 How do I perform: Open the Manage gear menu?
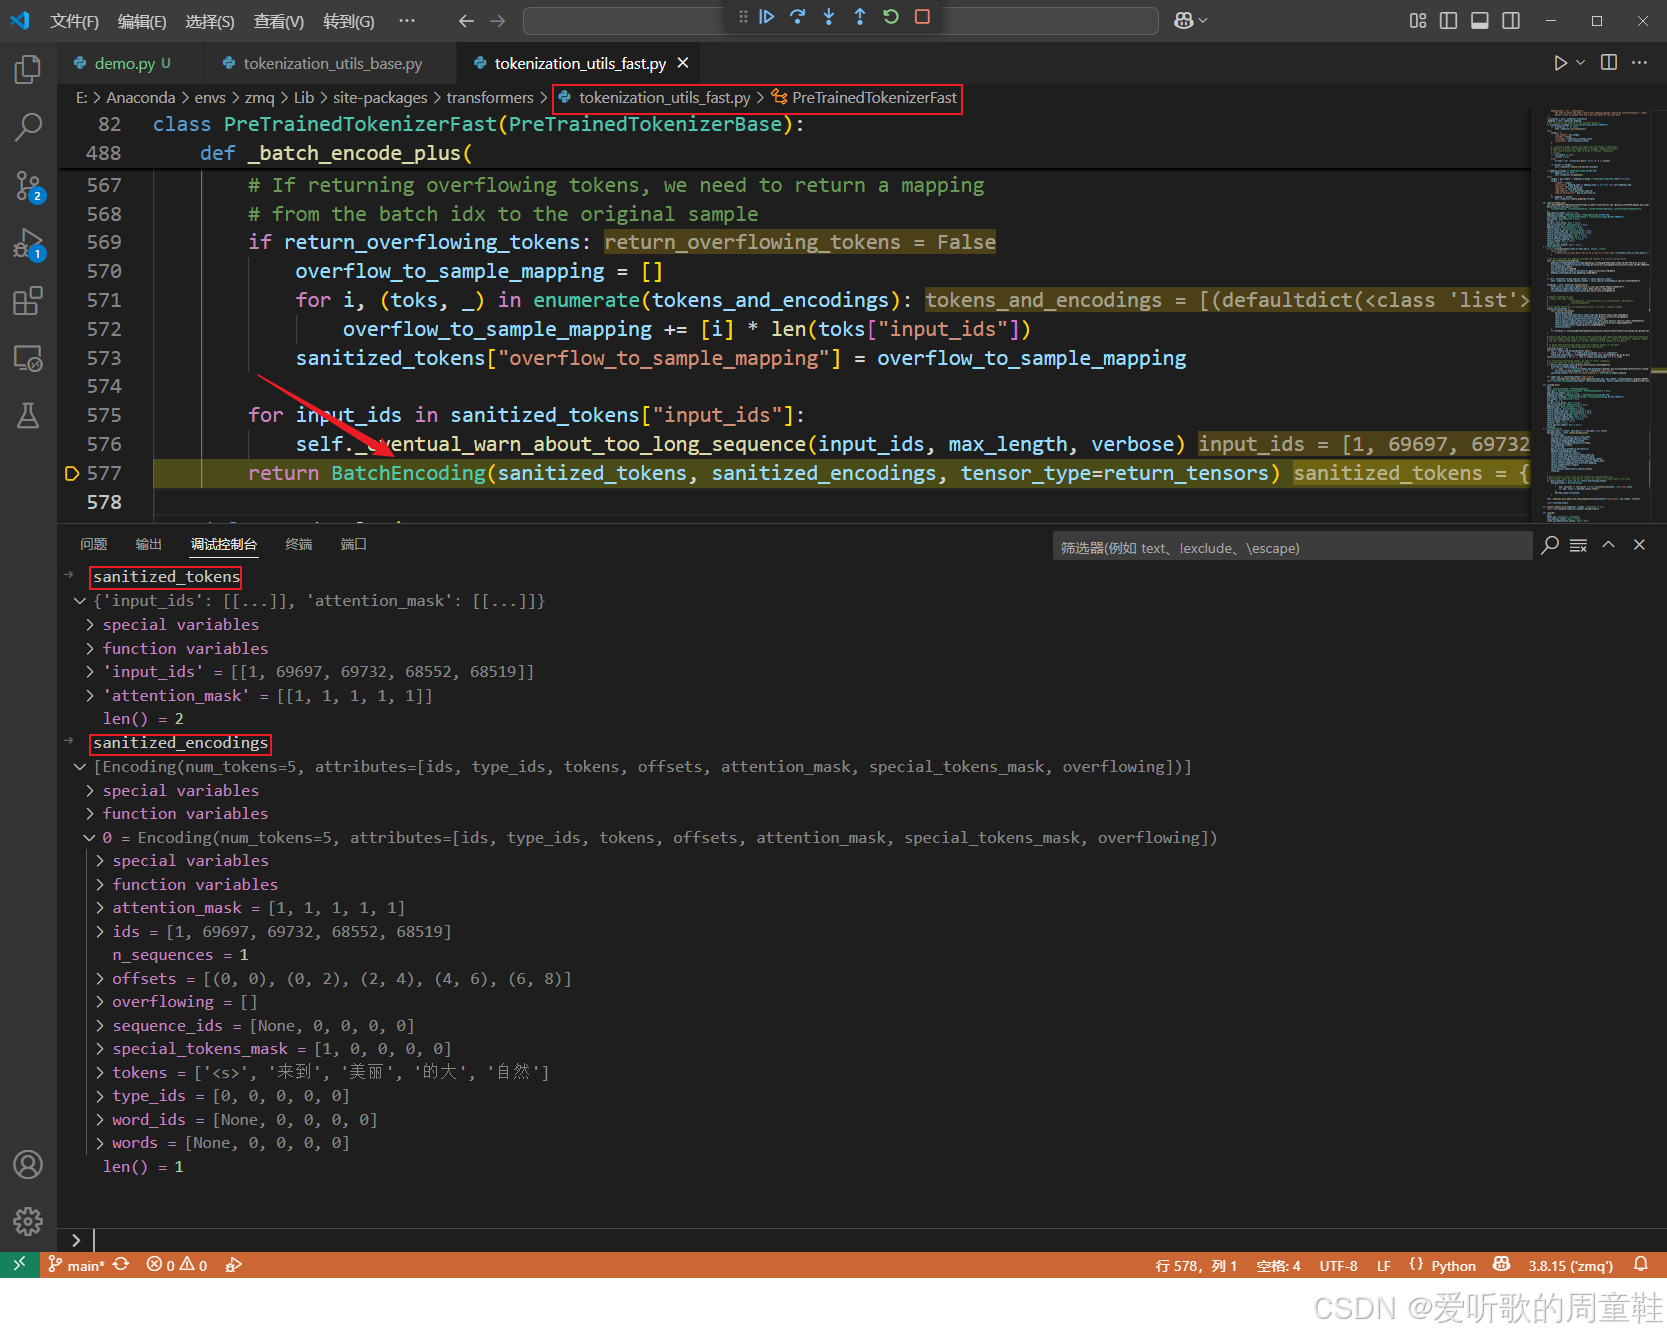coord(28,1221)
